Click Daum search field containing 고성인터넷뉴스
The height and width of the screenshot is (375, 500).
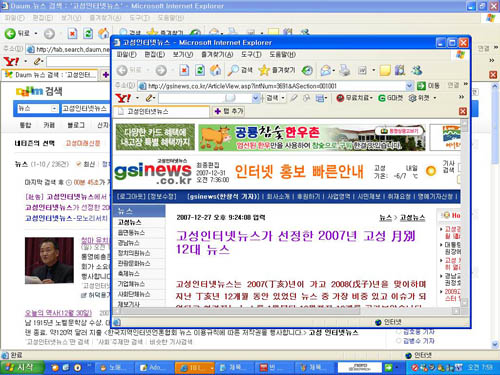[x=85, y=109]
